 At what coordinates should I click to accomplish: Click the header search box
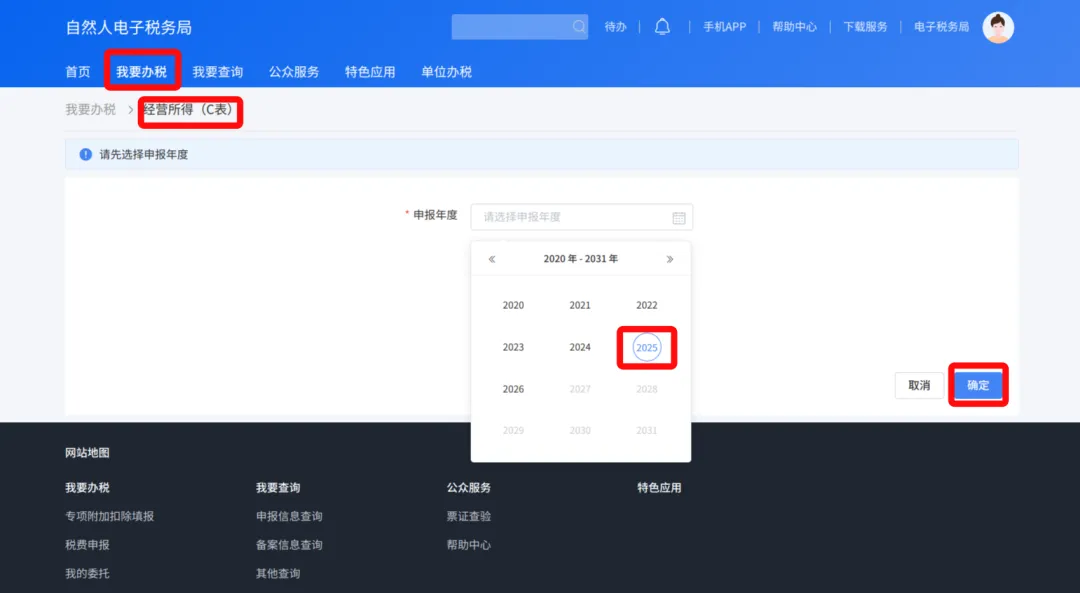(x=519, y=27)
